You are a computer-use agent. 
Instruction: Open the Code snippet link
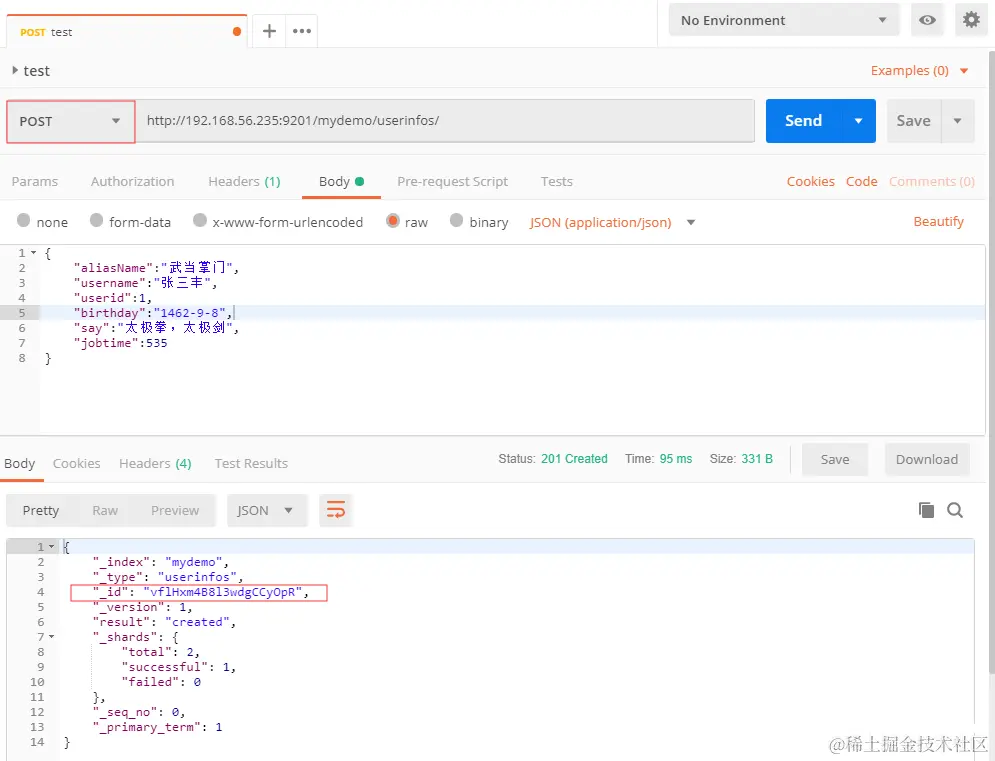[x=861, y=182]
